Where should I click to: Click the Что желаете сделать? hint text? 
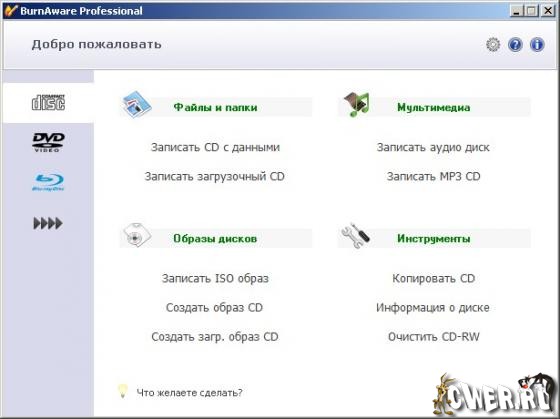pos(189,393)
